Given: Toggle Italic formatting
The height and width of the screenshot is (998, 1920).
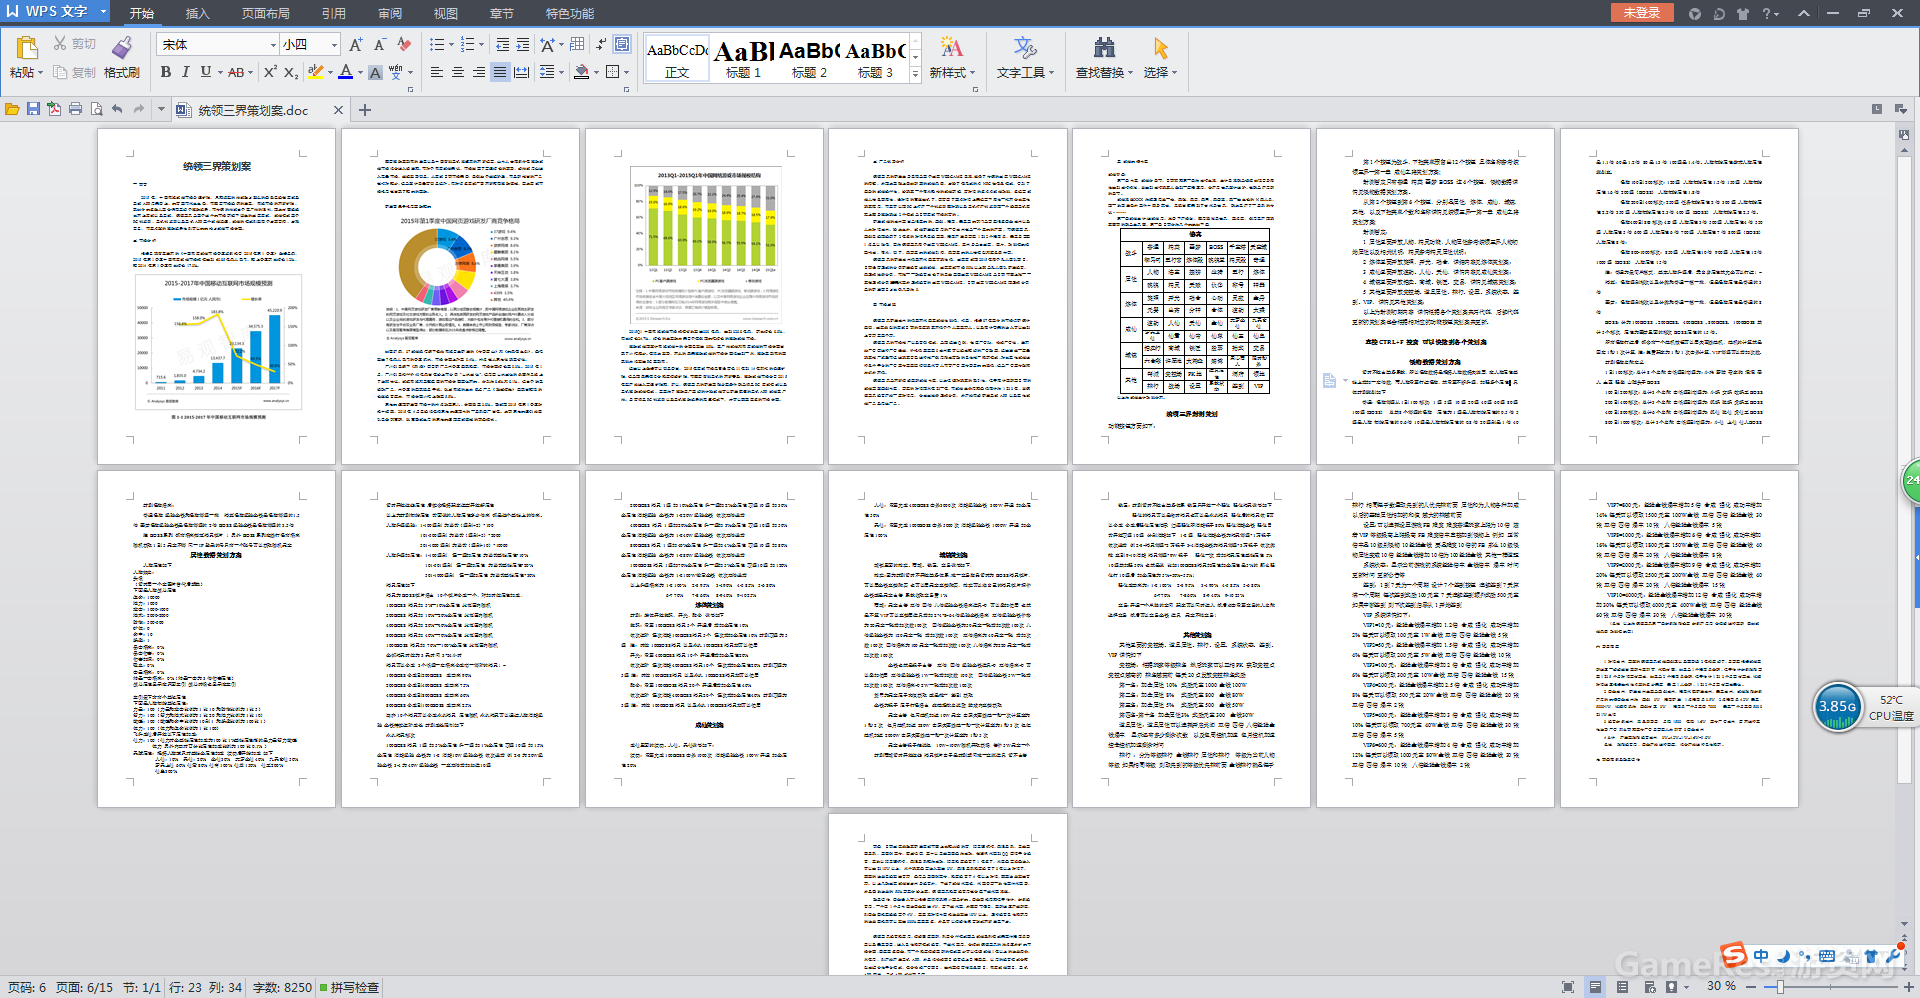Looking at the screenshot, I should click(185, 72).
